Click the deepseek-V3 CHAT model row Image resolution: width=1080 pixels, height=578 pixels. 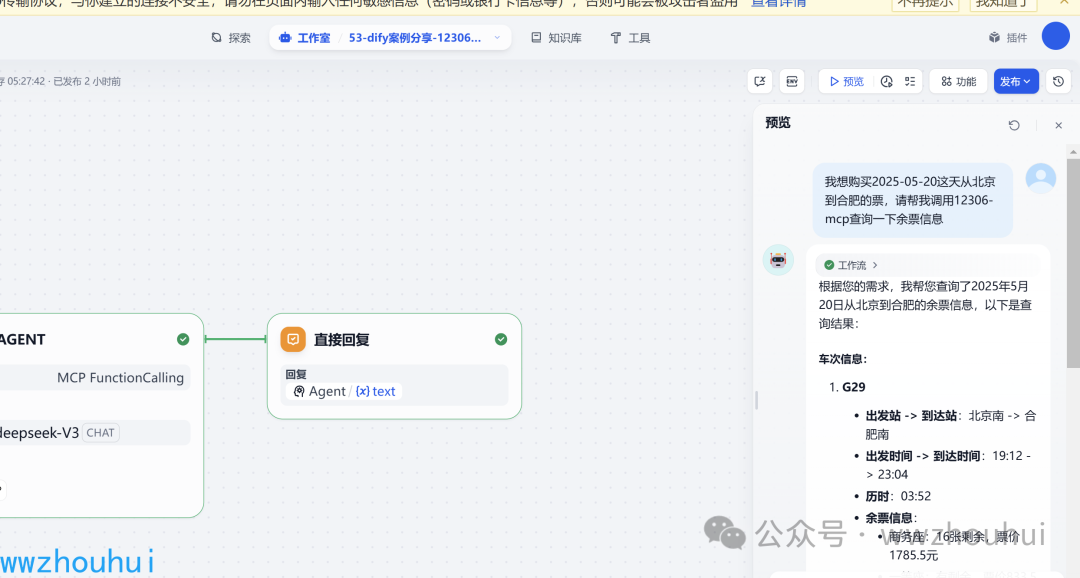coord(95,433)
